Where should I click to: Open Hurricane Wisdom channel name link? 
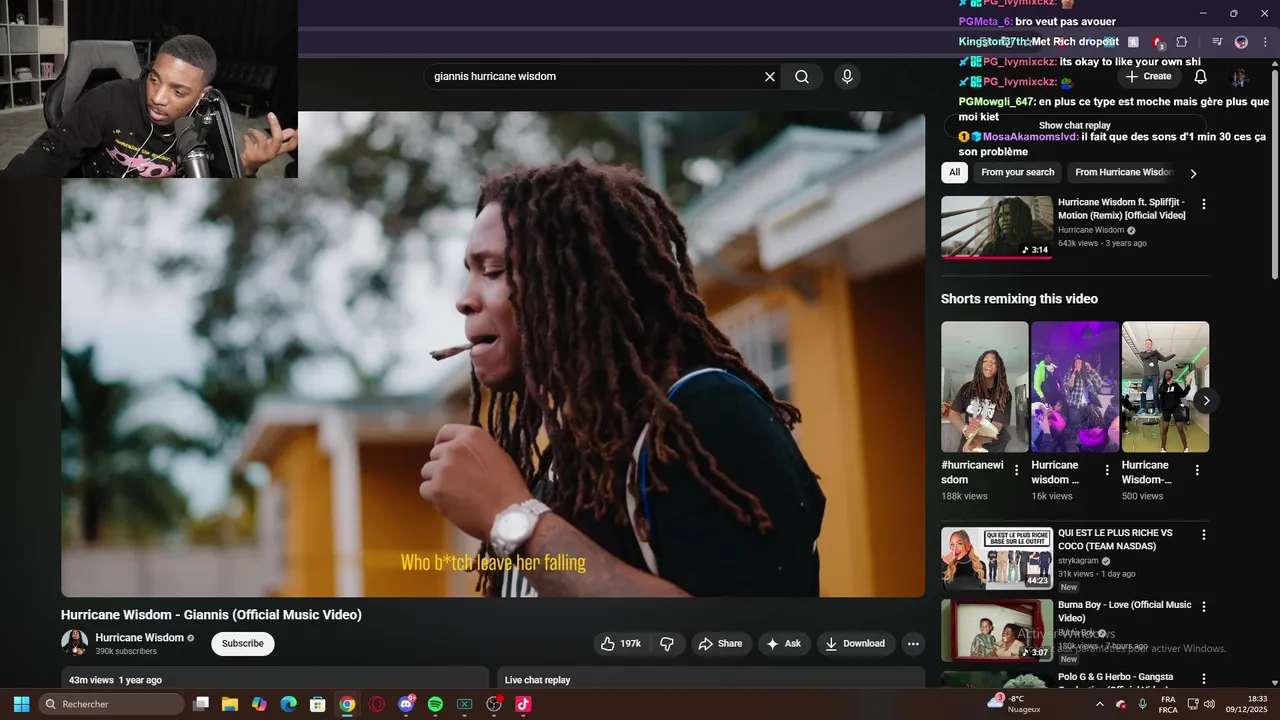click(139, 638)
